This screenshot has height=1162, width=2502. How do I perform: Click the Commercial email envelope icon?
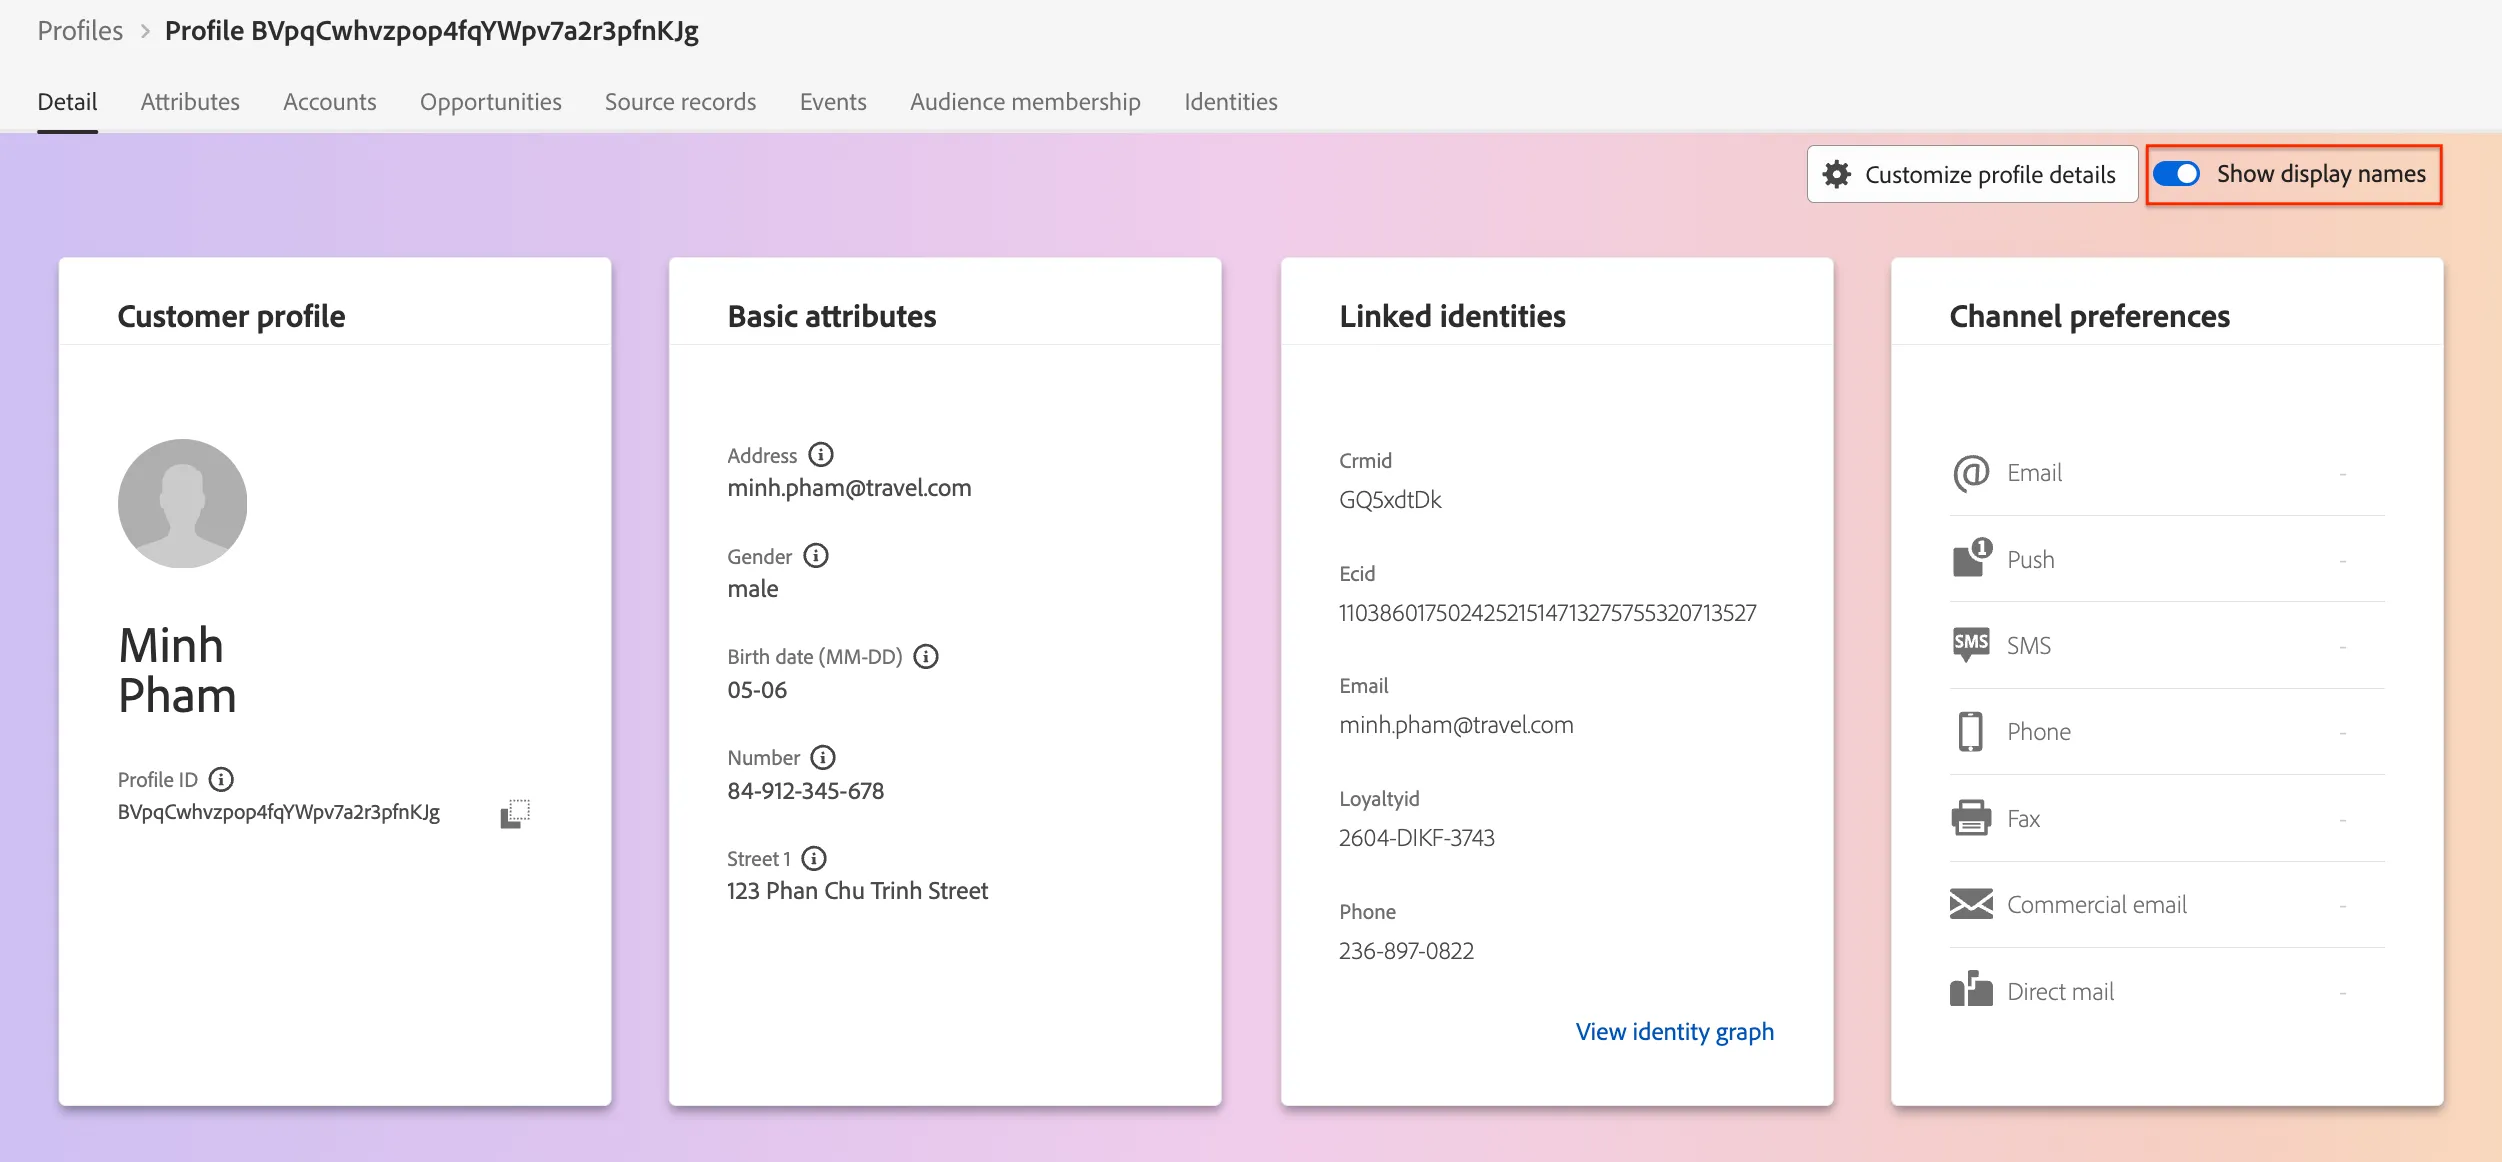tap(1971, 904)
